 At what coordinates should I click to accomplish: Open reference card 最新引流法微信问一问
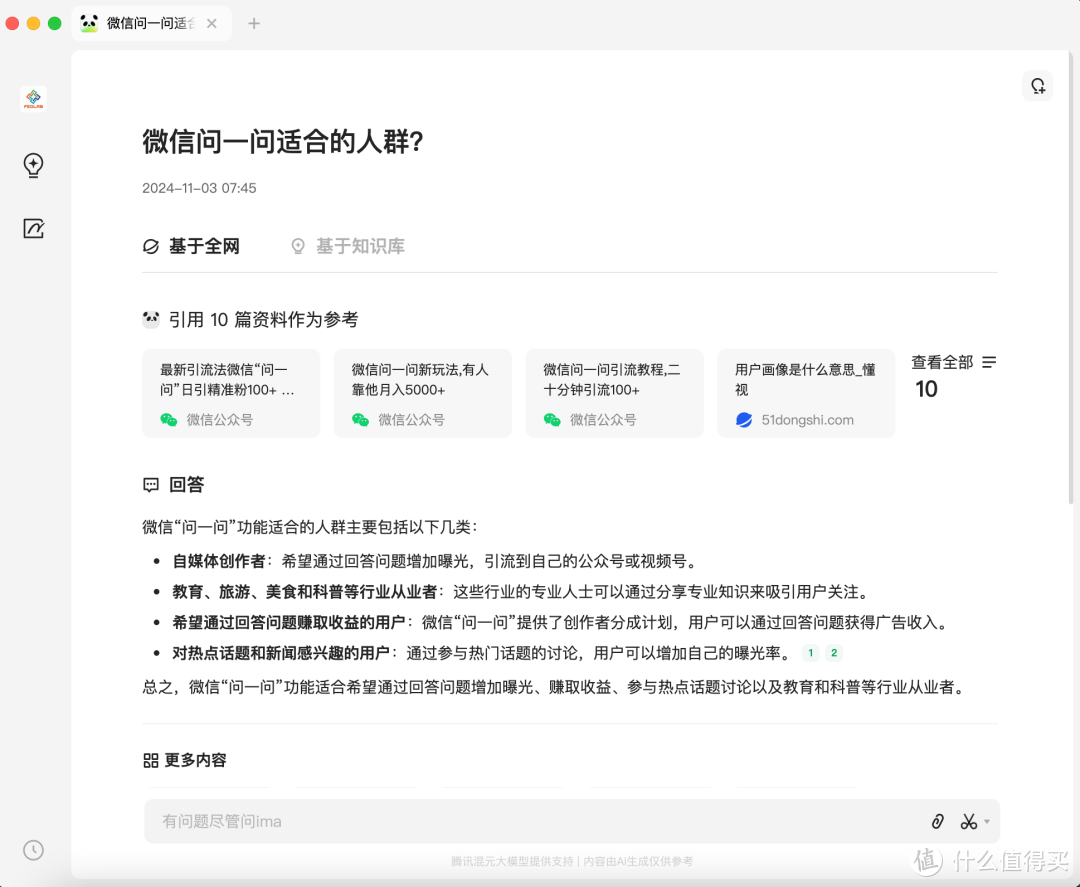click(x=231, y=393)
